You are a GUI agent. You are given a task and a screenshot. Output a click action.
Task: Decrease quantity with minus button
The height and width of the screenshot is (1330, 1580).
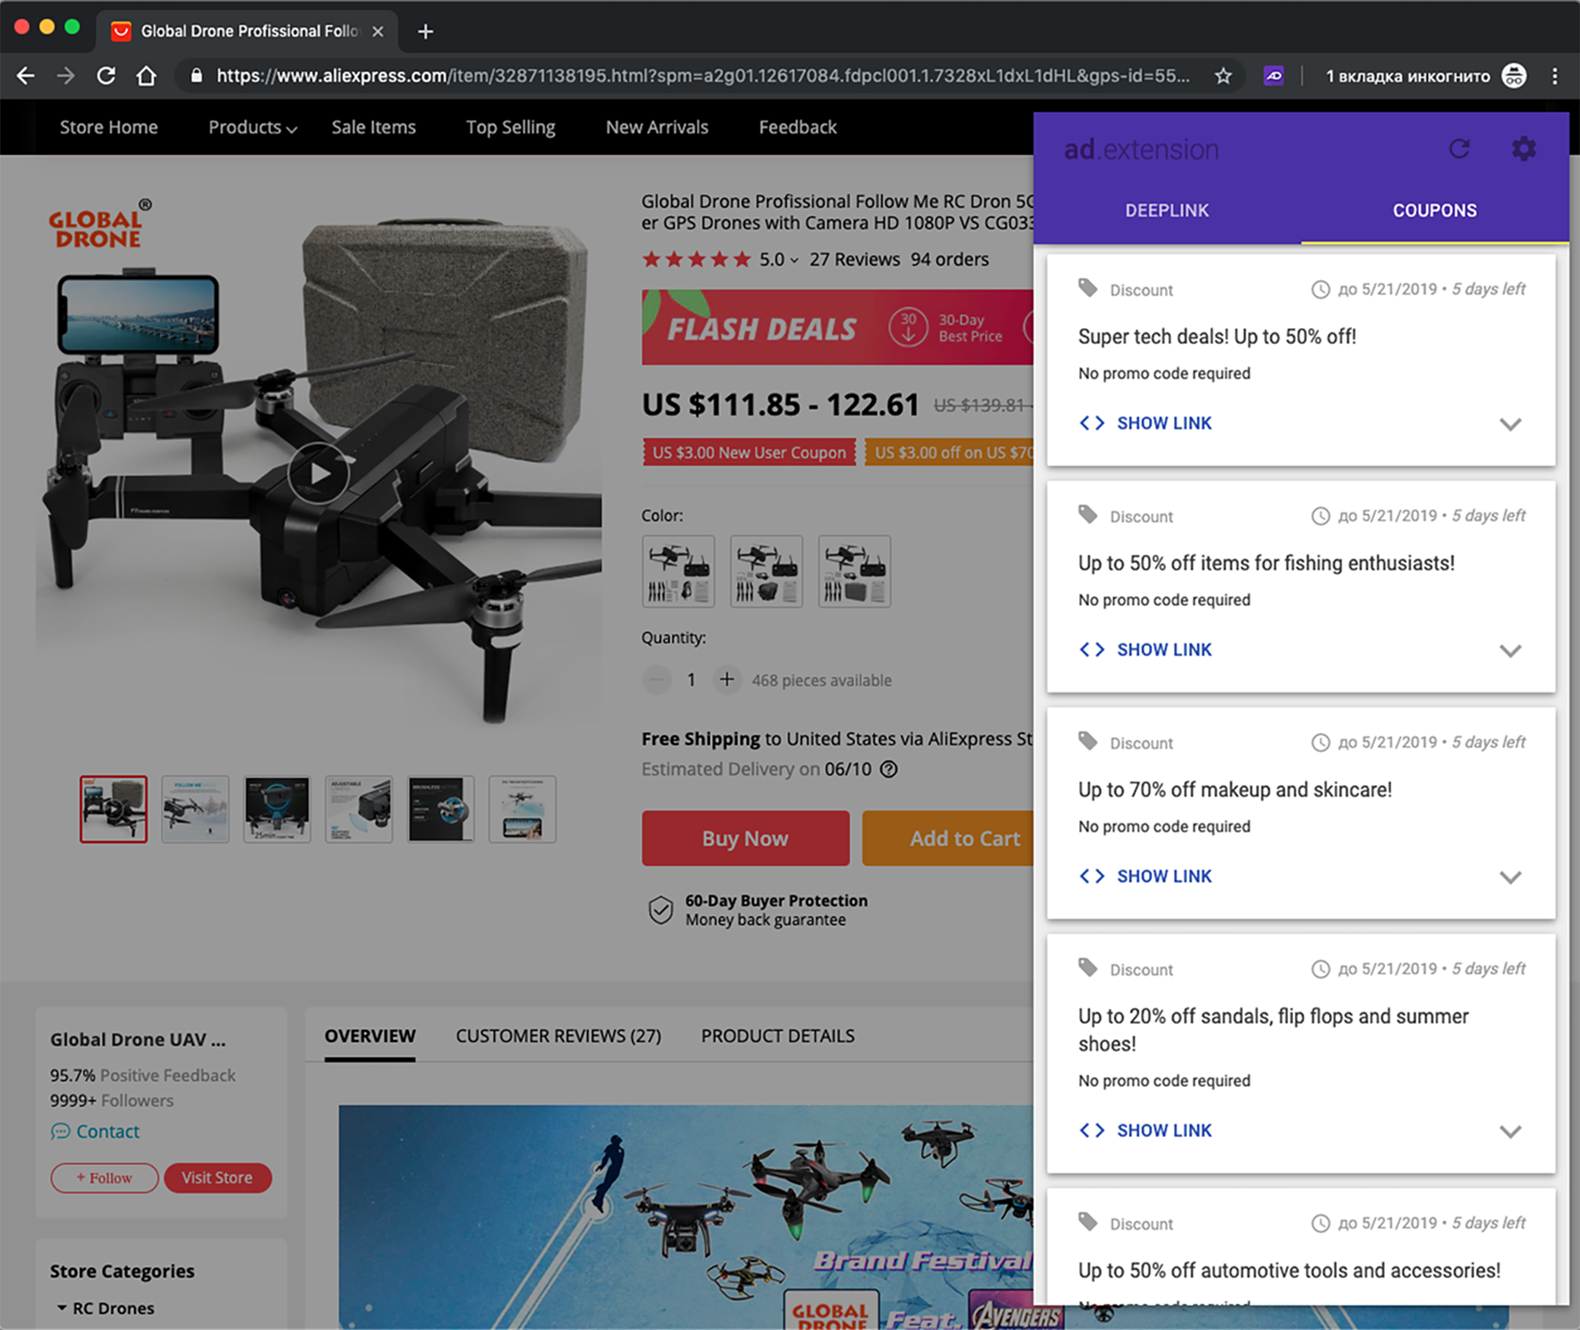pos(656,680)
